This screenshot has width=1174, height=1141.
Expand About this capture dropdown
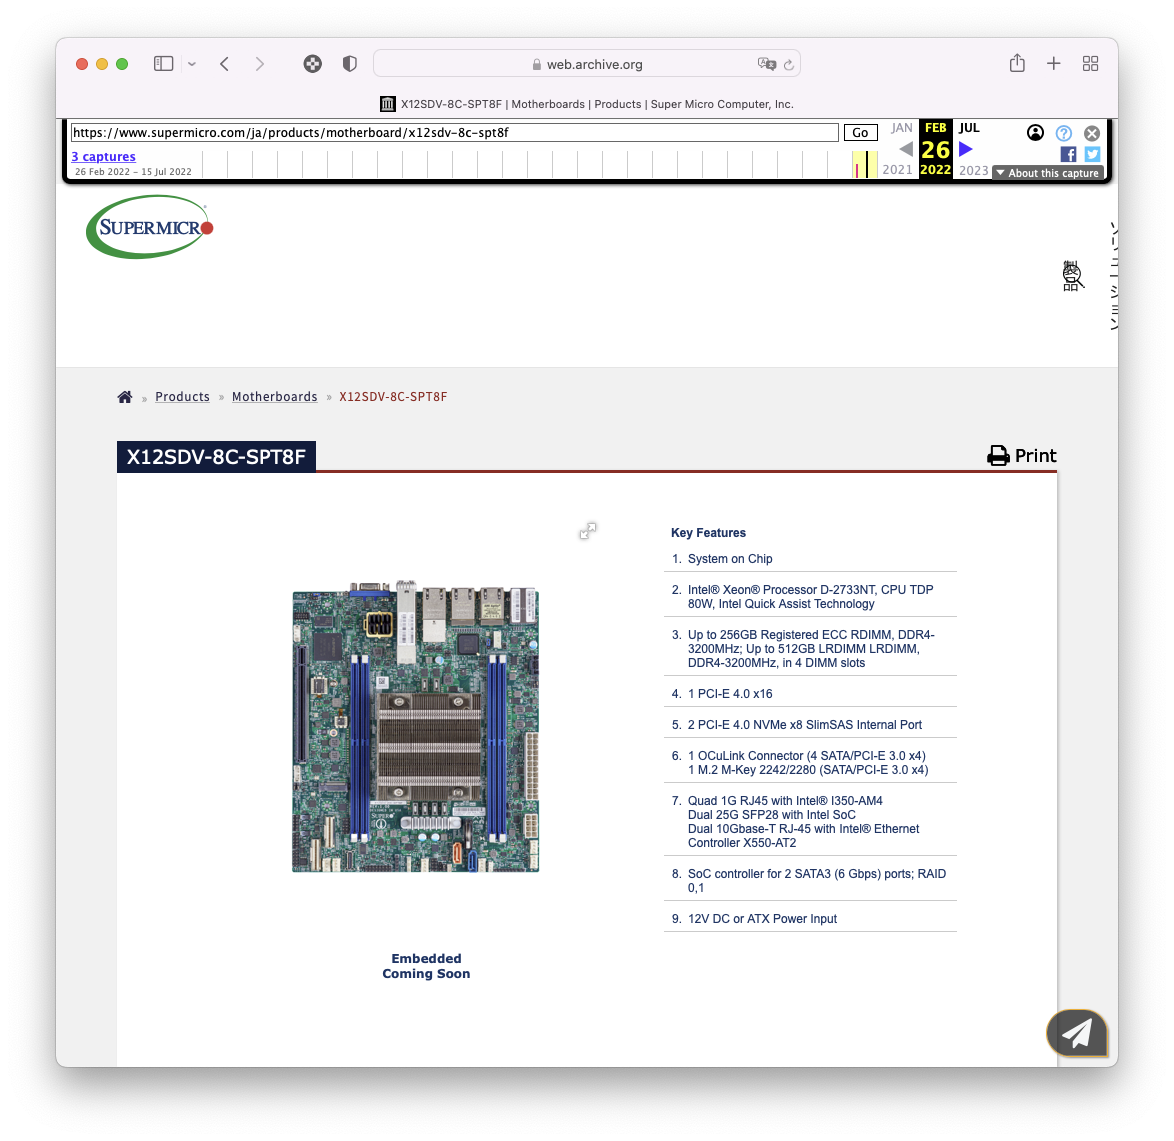(1047, 173)
